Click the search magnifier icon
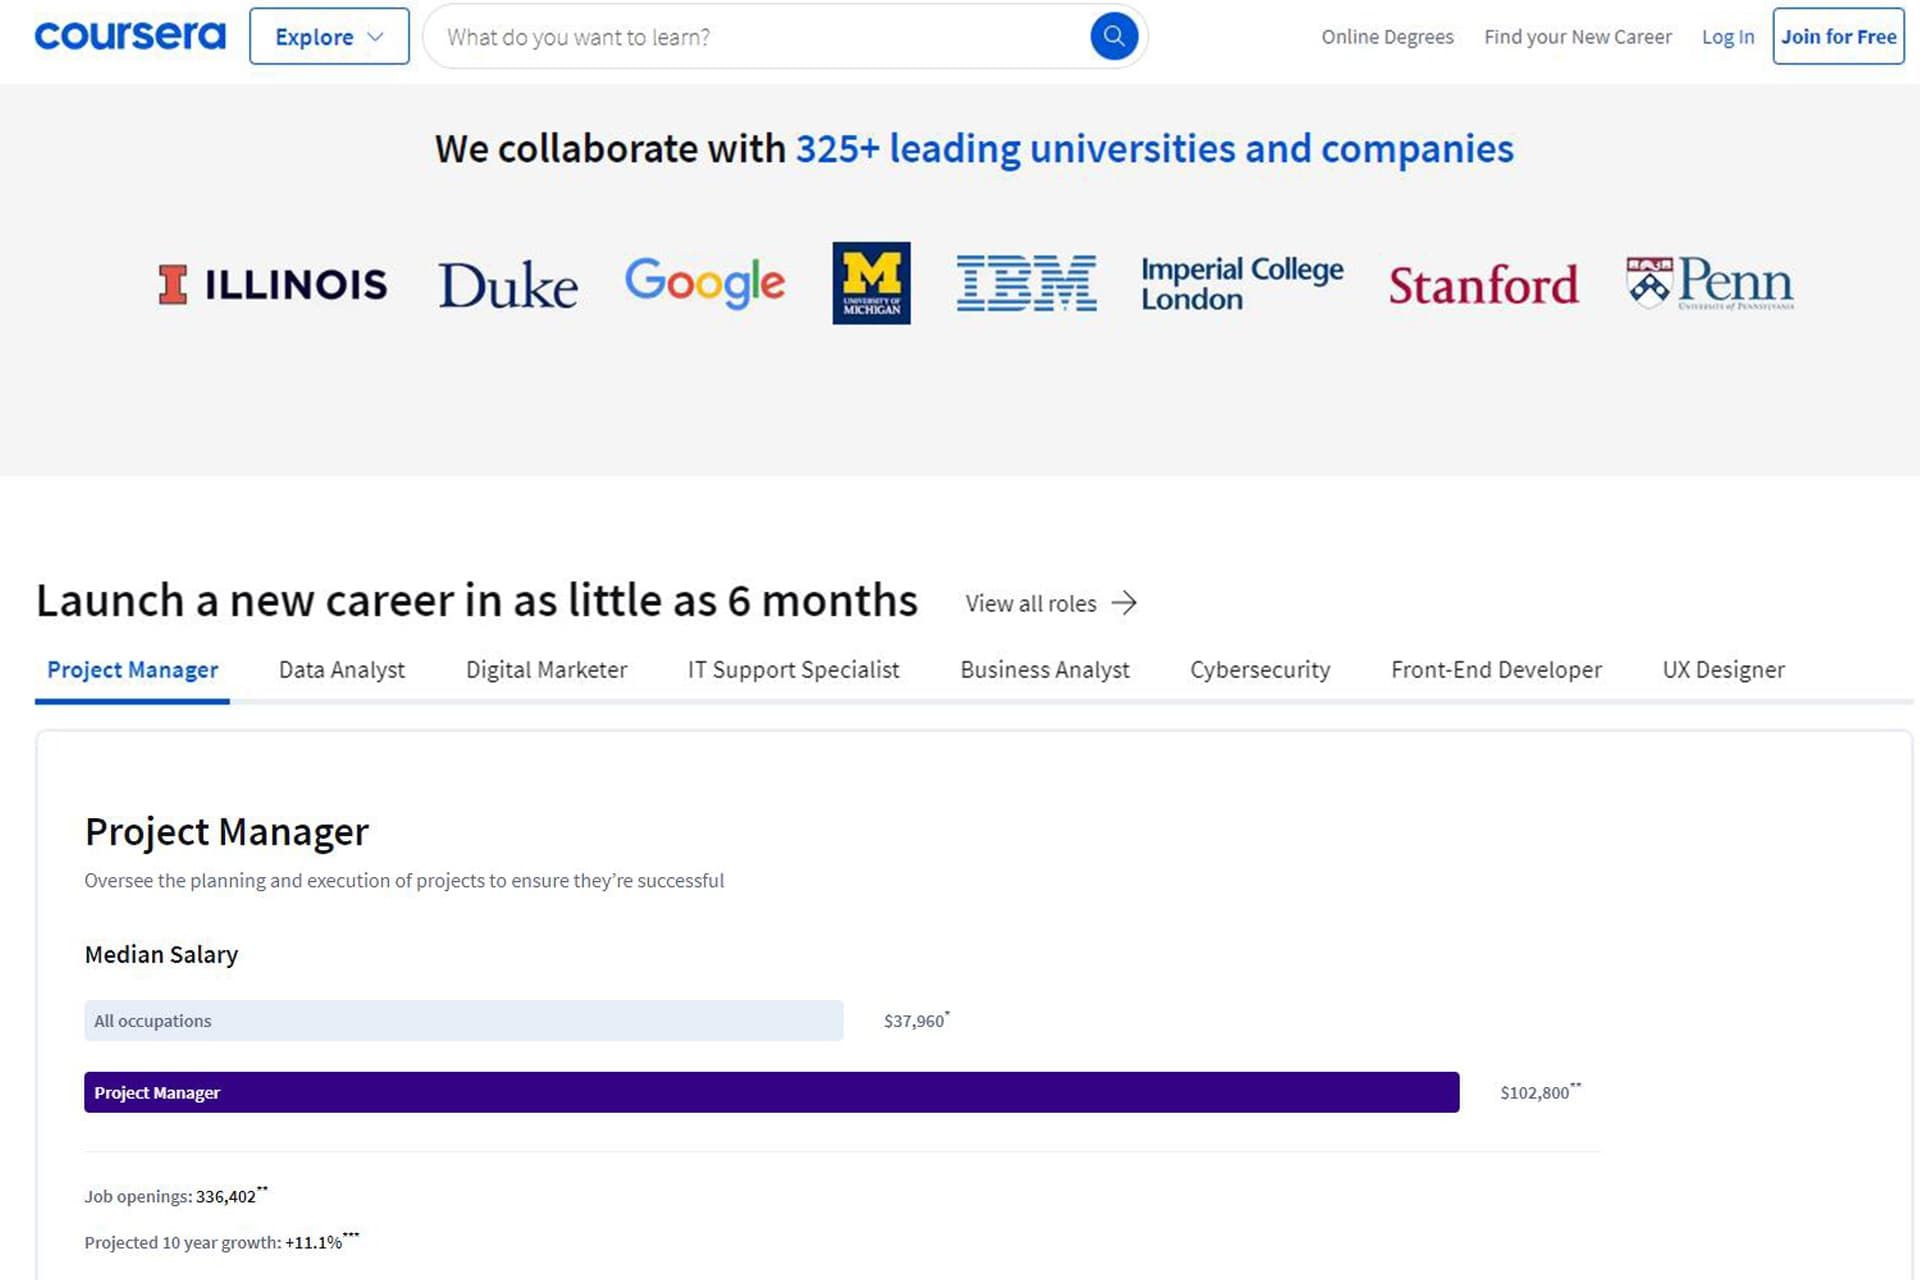The width and height of the screenshot is (1920, 1280). tap(1111, 36)
